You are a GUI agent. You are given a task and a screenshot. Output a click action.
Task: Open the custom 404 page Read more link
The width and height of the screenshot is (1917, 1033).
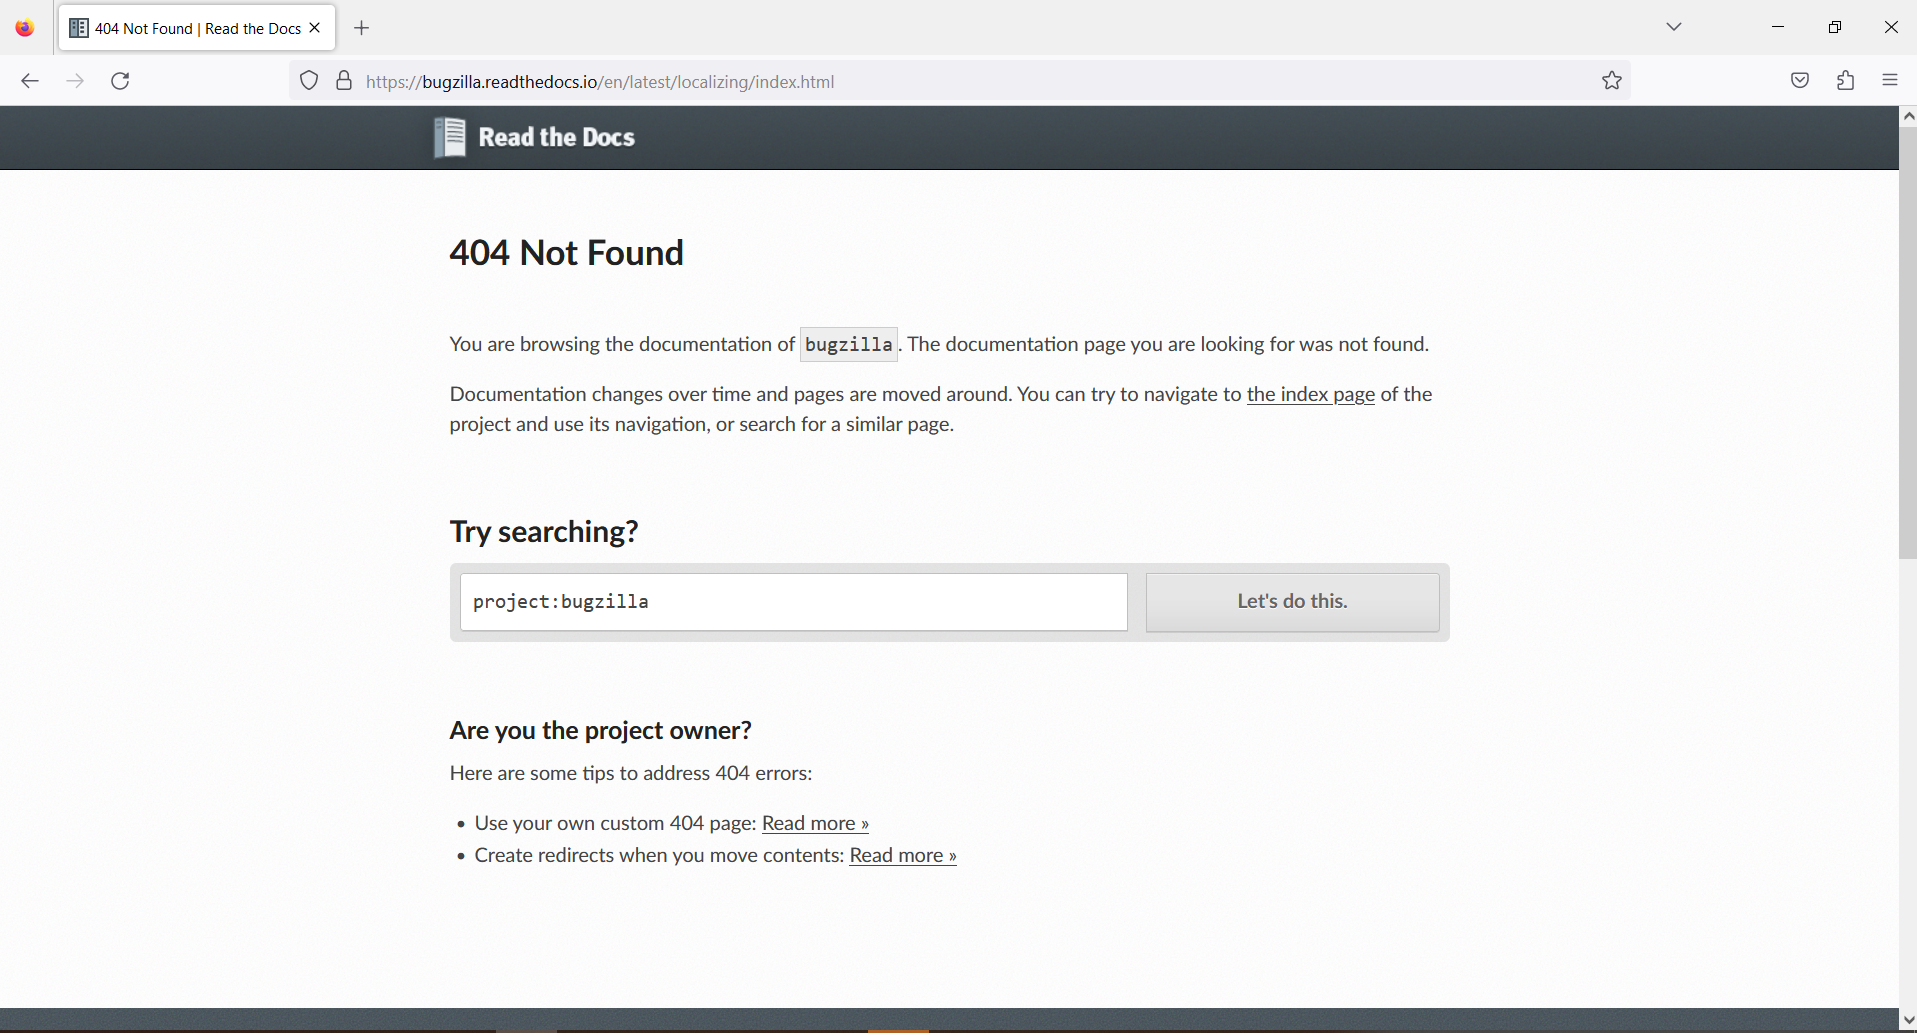[814, 823]
